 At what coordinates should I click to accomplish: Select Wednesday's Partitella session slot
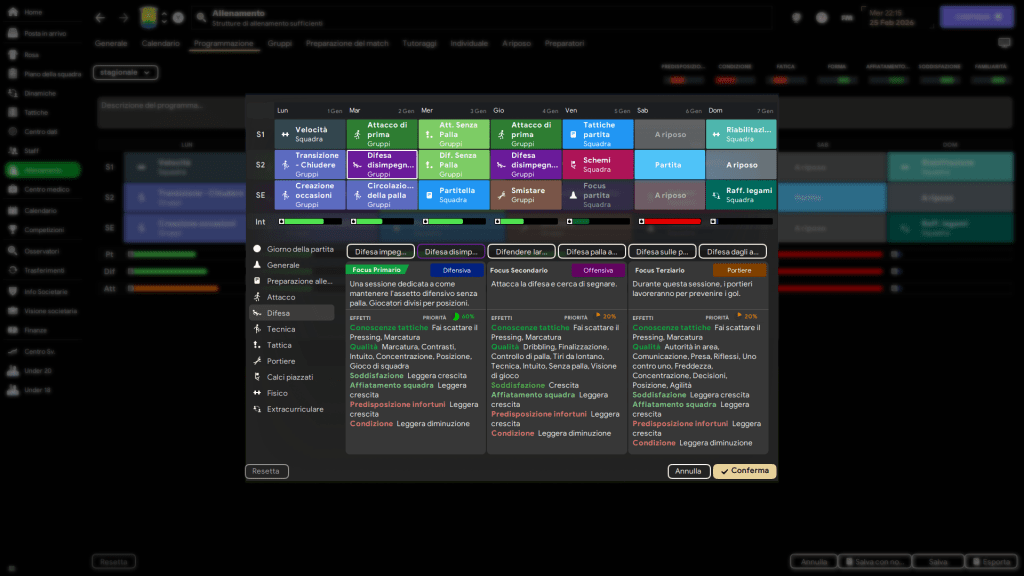454,194
